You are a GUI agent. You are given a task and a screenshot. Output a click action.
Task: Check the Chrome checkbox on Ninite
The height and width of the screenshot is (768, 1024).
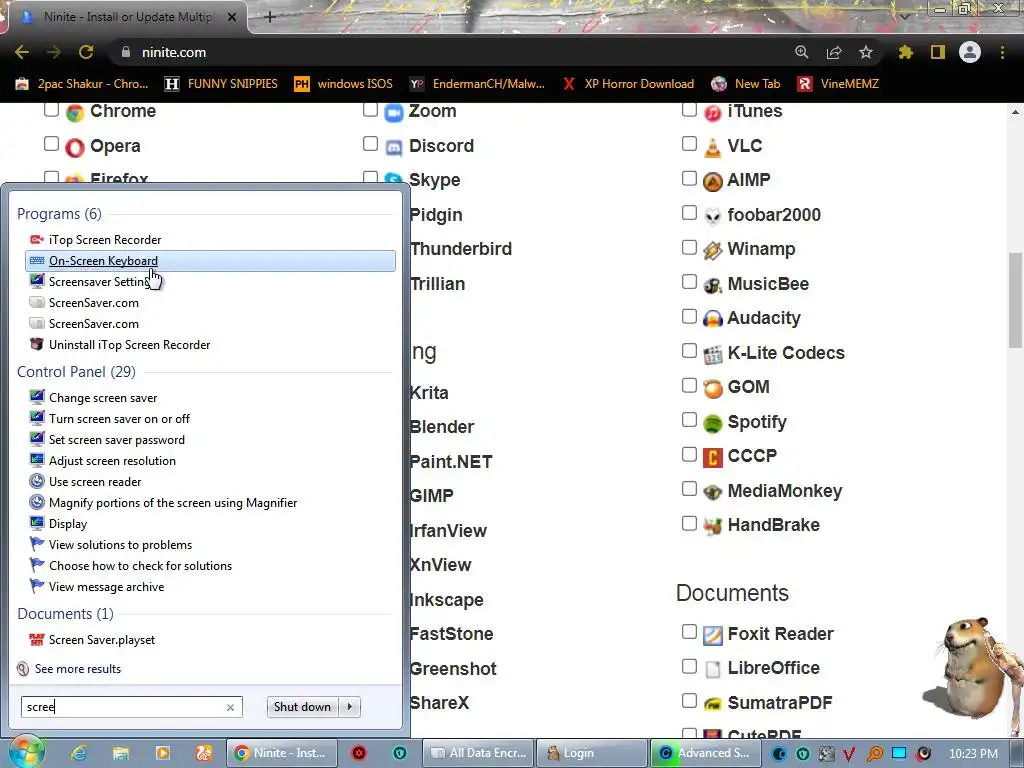tap(52, 109)
